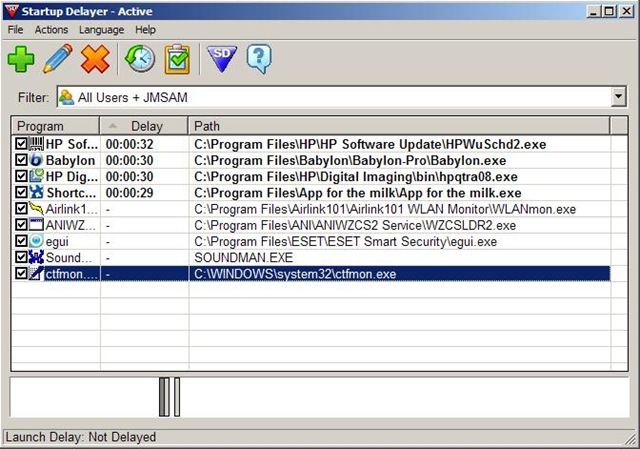Viewport: 640px width, 449px height.
Task: Click the SOUNDMAN.EXE path text
Action: tap(244, 258)
